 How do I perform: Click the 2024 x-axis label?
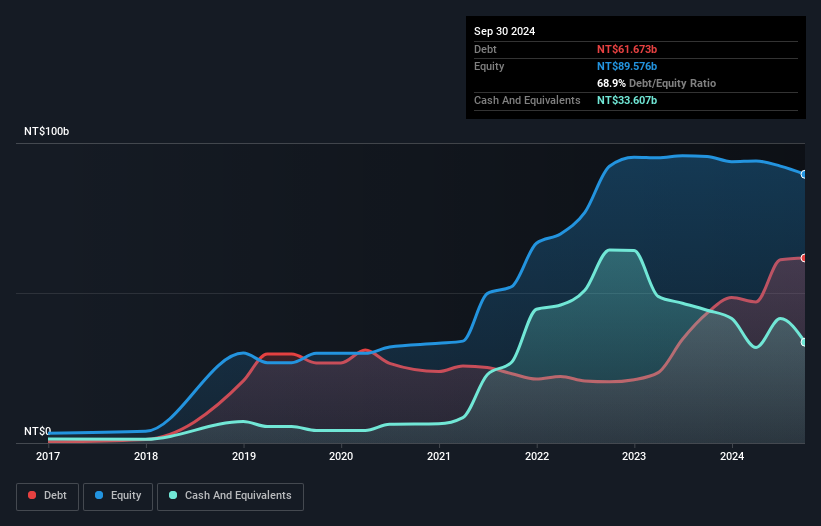pos(732,456)
